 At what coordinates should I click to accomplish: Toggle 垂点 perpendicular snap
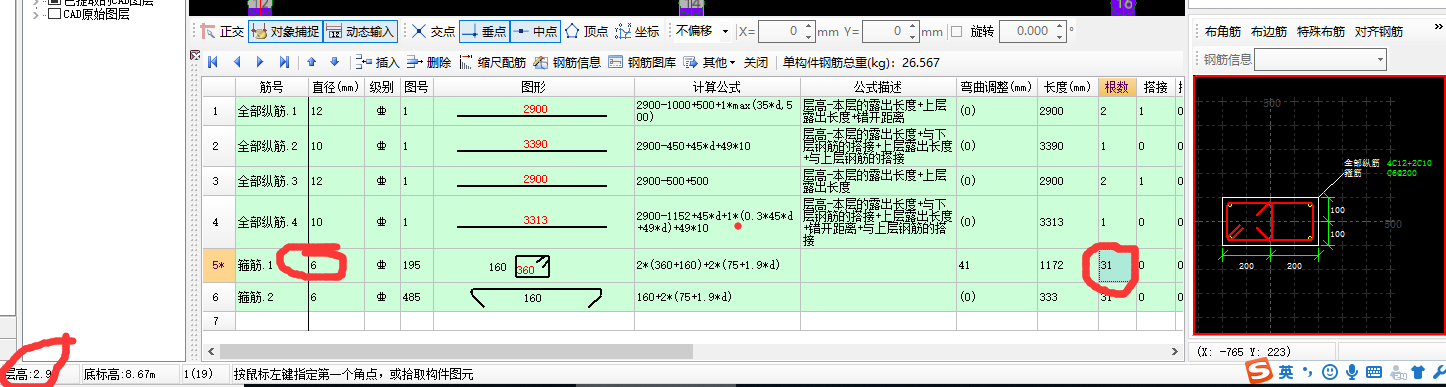click(484, 32)
